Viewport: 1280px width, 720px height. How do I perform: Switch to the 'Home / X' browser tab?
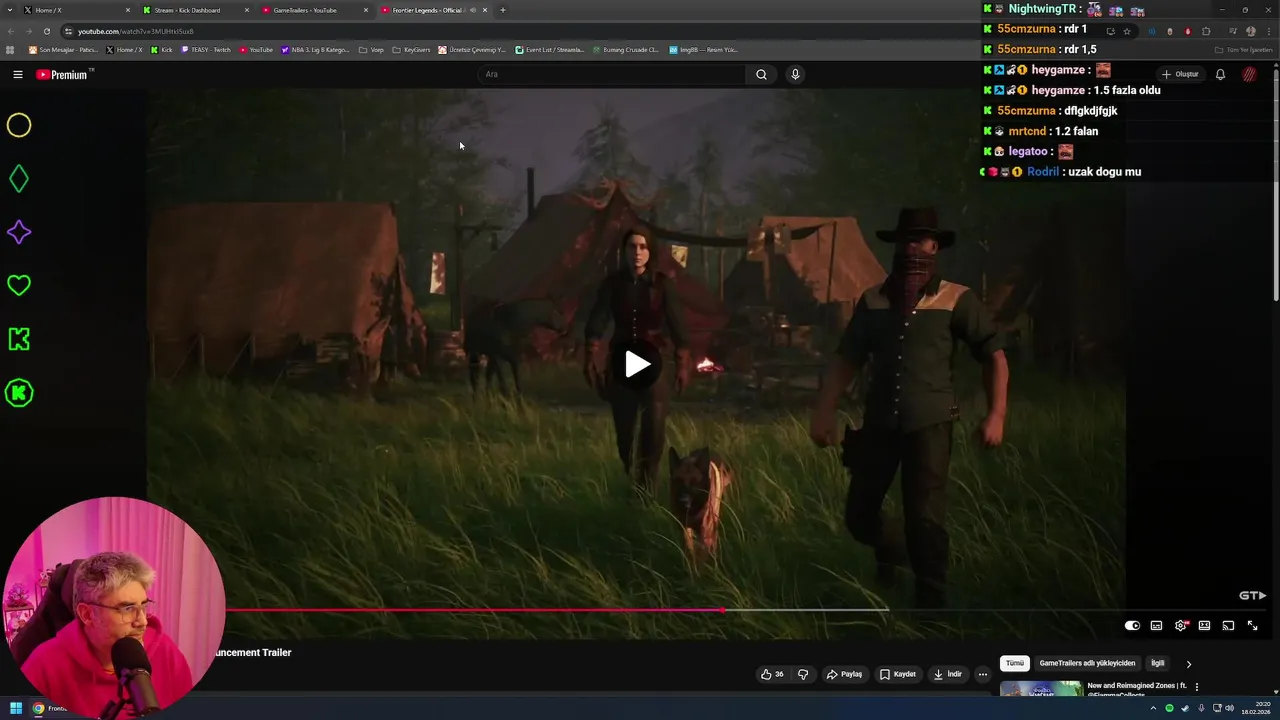[x=76, y=10]
